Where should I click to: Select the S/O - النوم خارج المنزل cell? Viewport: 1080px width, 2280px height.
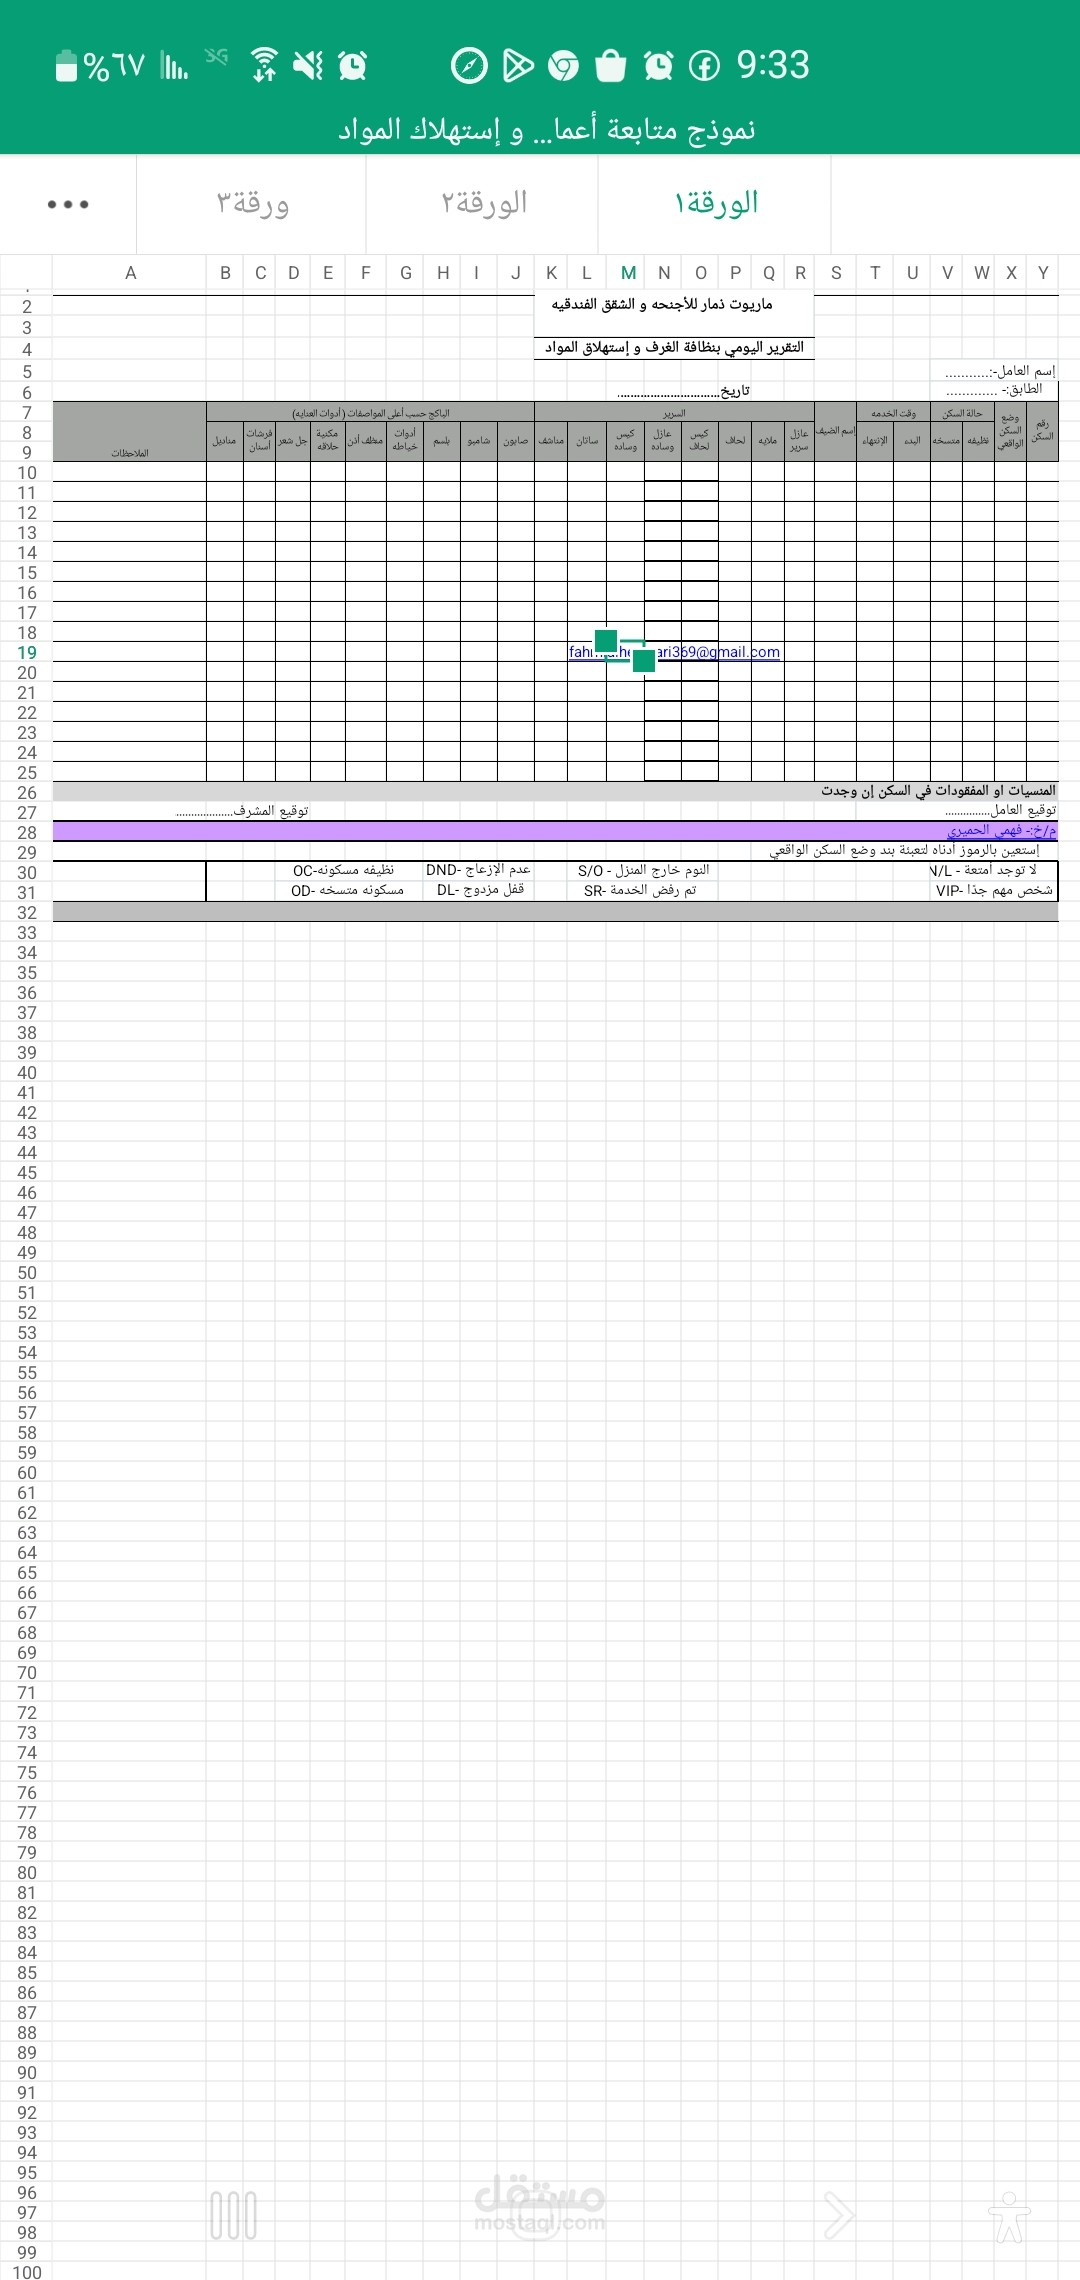[x=643, y=871]
